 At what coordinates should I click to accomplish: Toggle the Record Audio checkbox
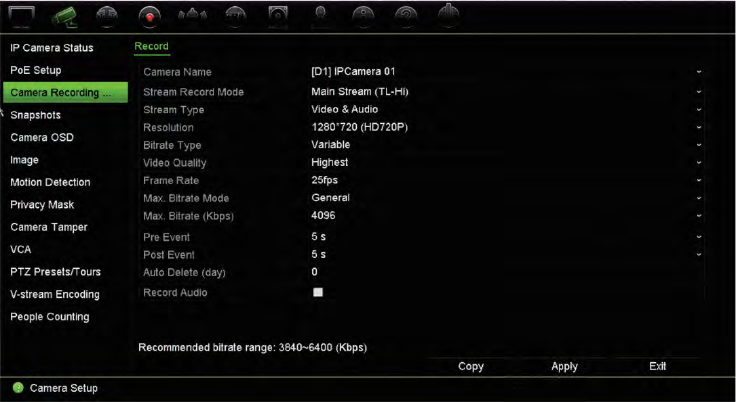(x=318, y=292)
